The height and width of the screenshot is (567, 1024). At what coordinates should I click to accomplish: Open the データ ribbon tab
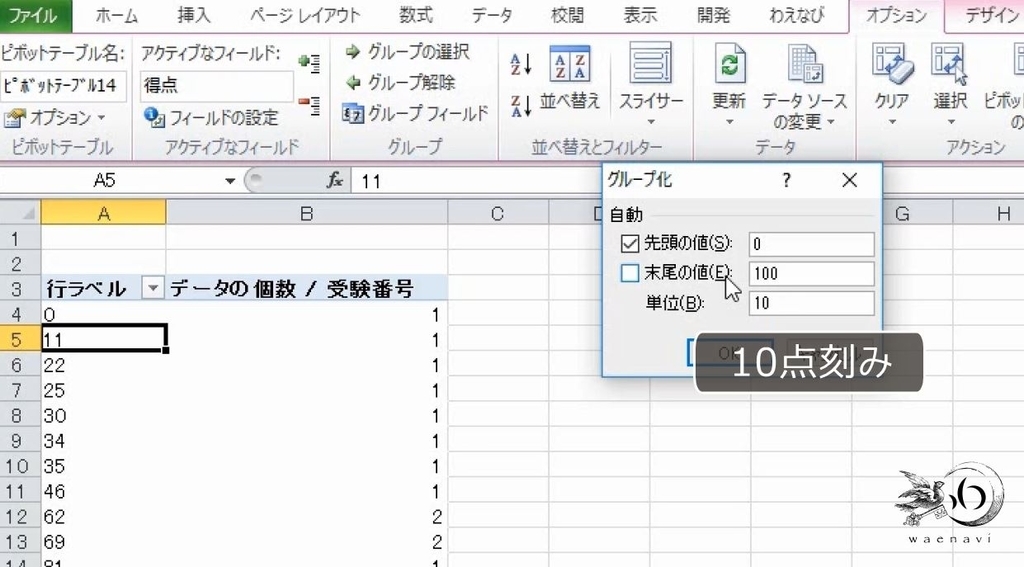click(x=492, y=16)
